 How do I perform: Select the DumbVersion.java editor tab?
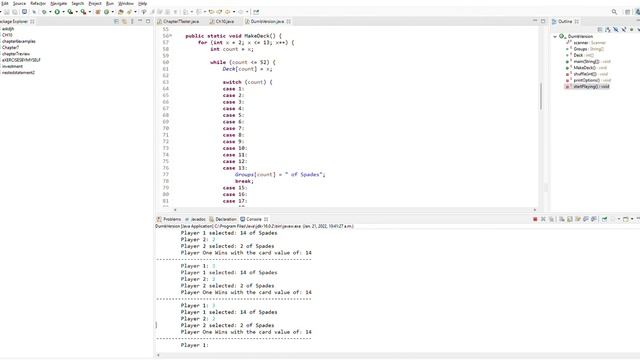click(267, 21)
